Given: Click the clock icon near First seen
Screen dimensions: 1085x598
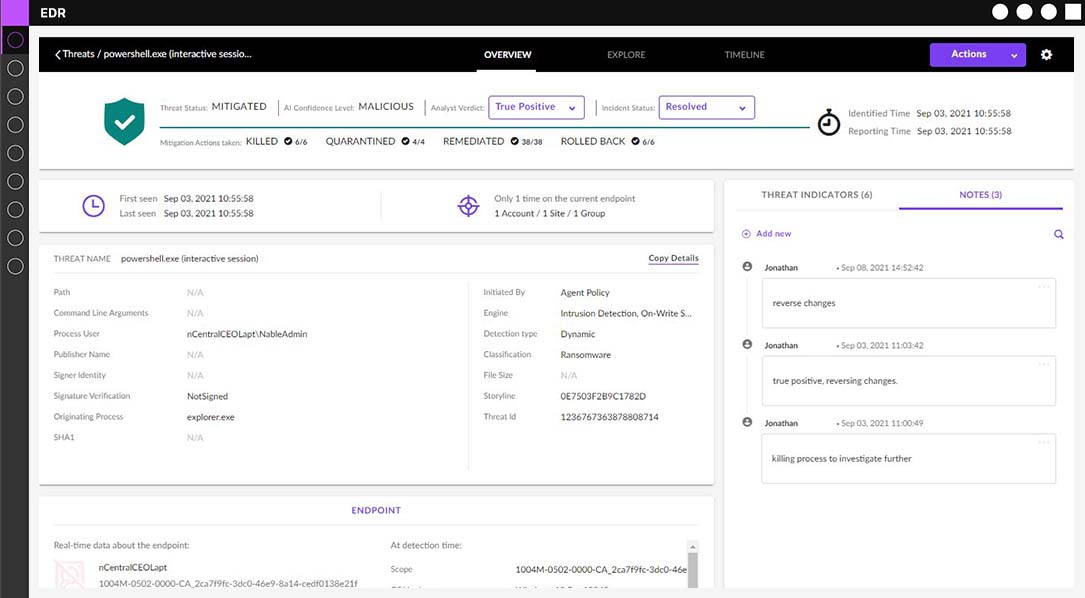Looking at the screenshot, I should click(93, 206).
